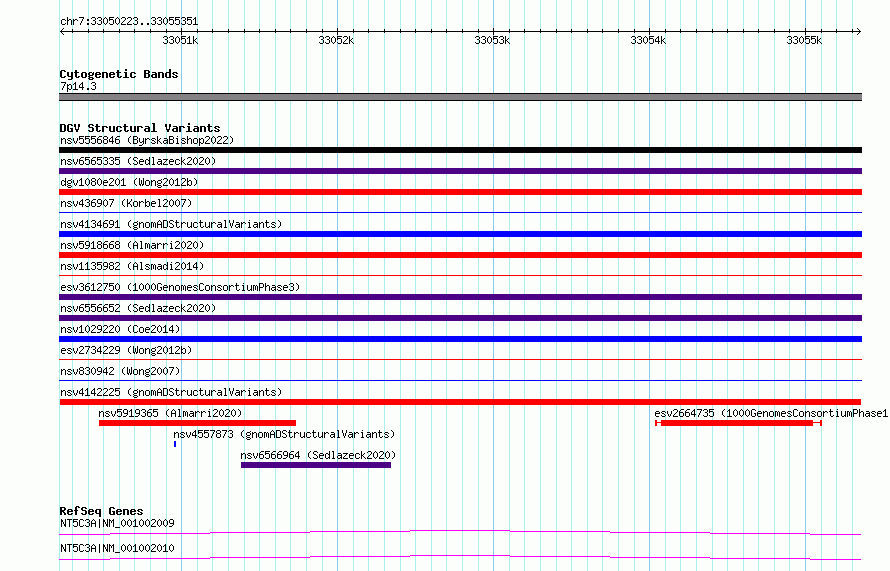The image size is (890, 571).
Task: Click the purple nsv6566964 variant bar
Action: pos(316,465)
